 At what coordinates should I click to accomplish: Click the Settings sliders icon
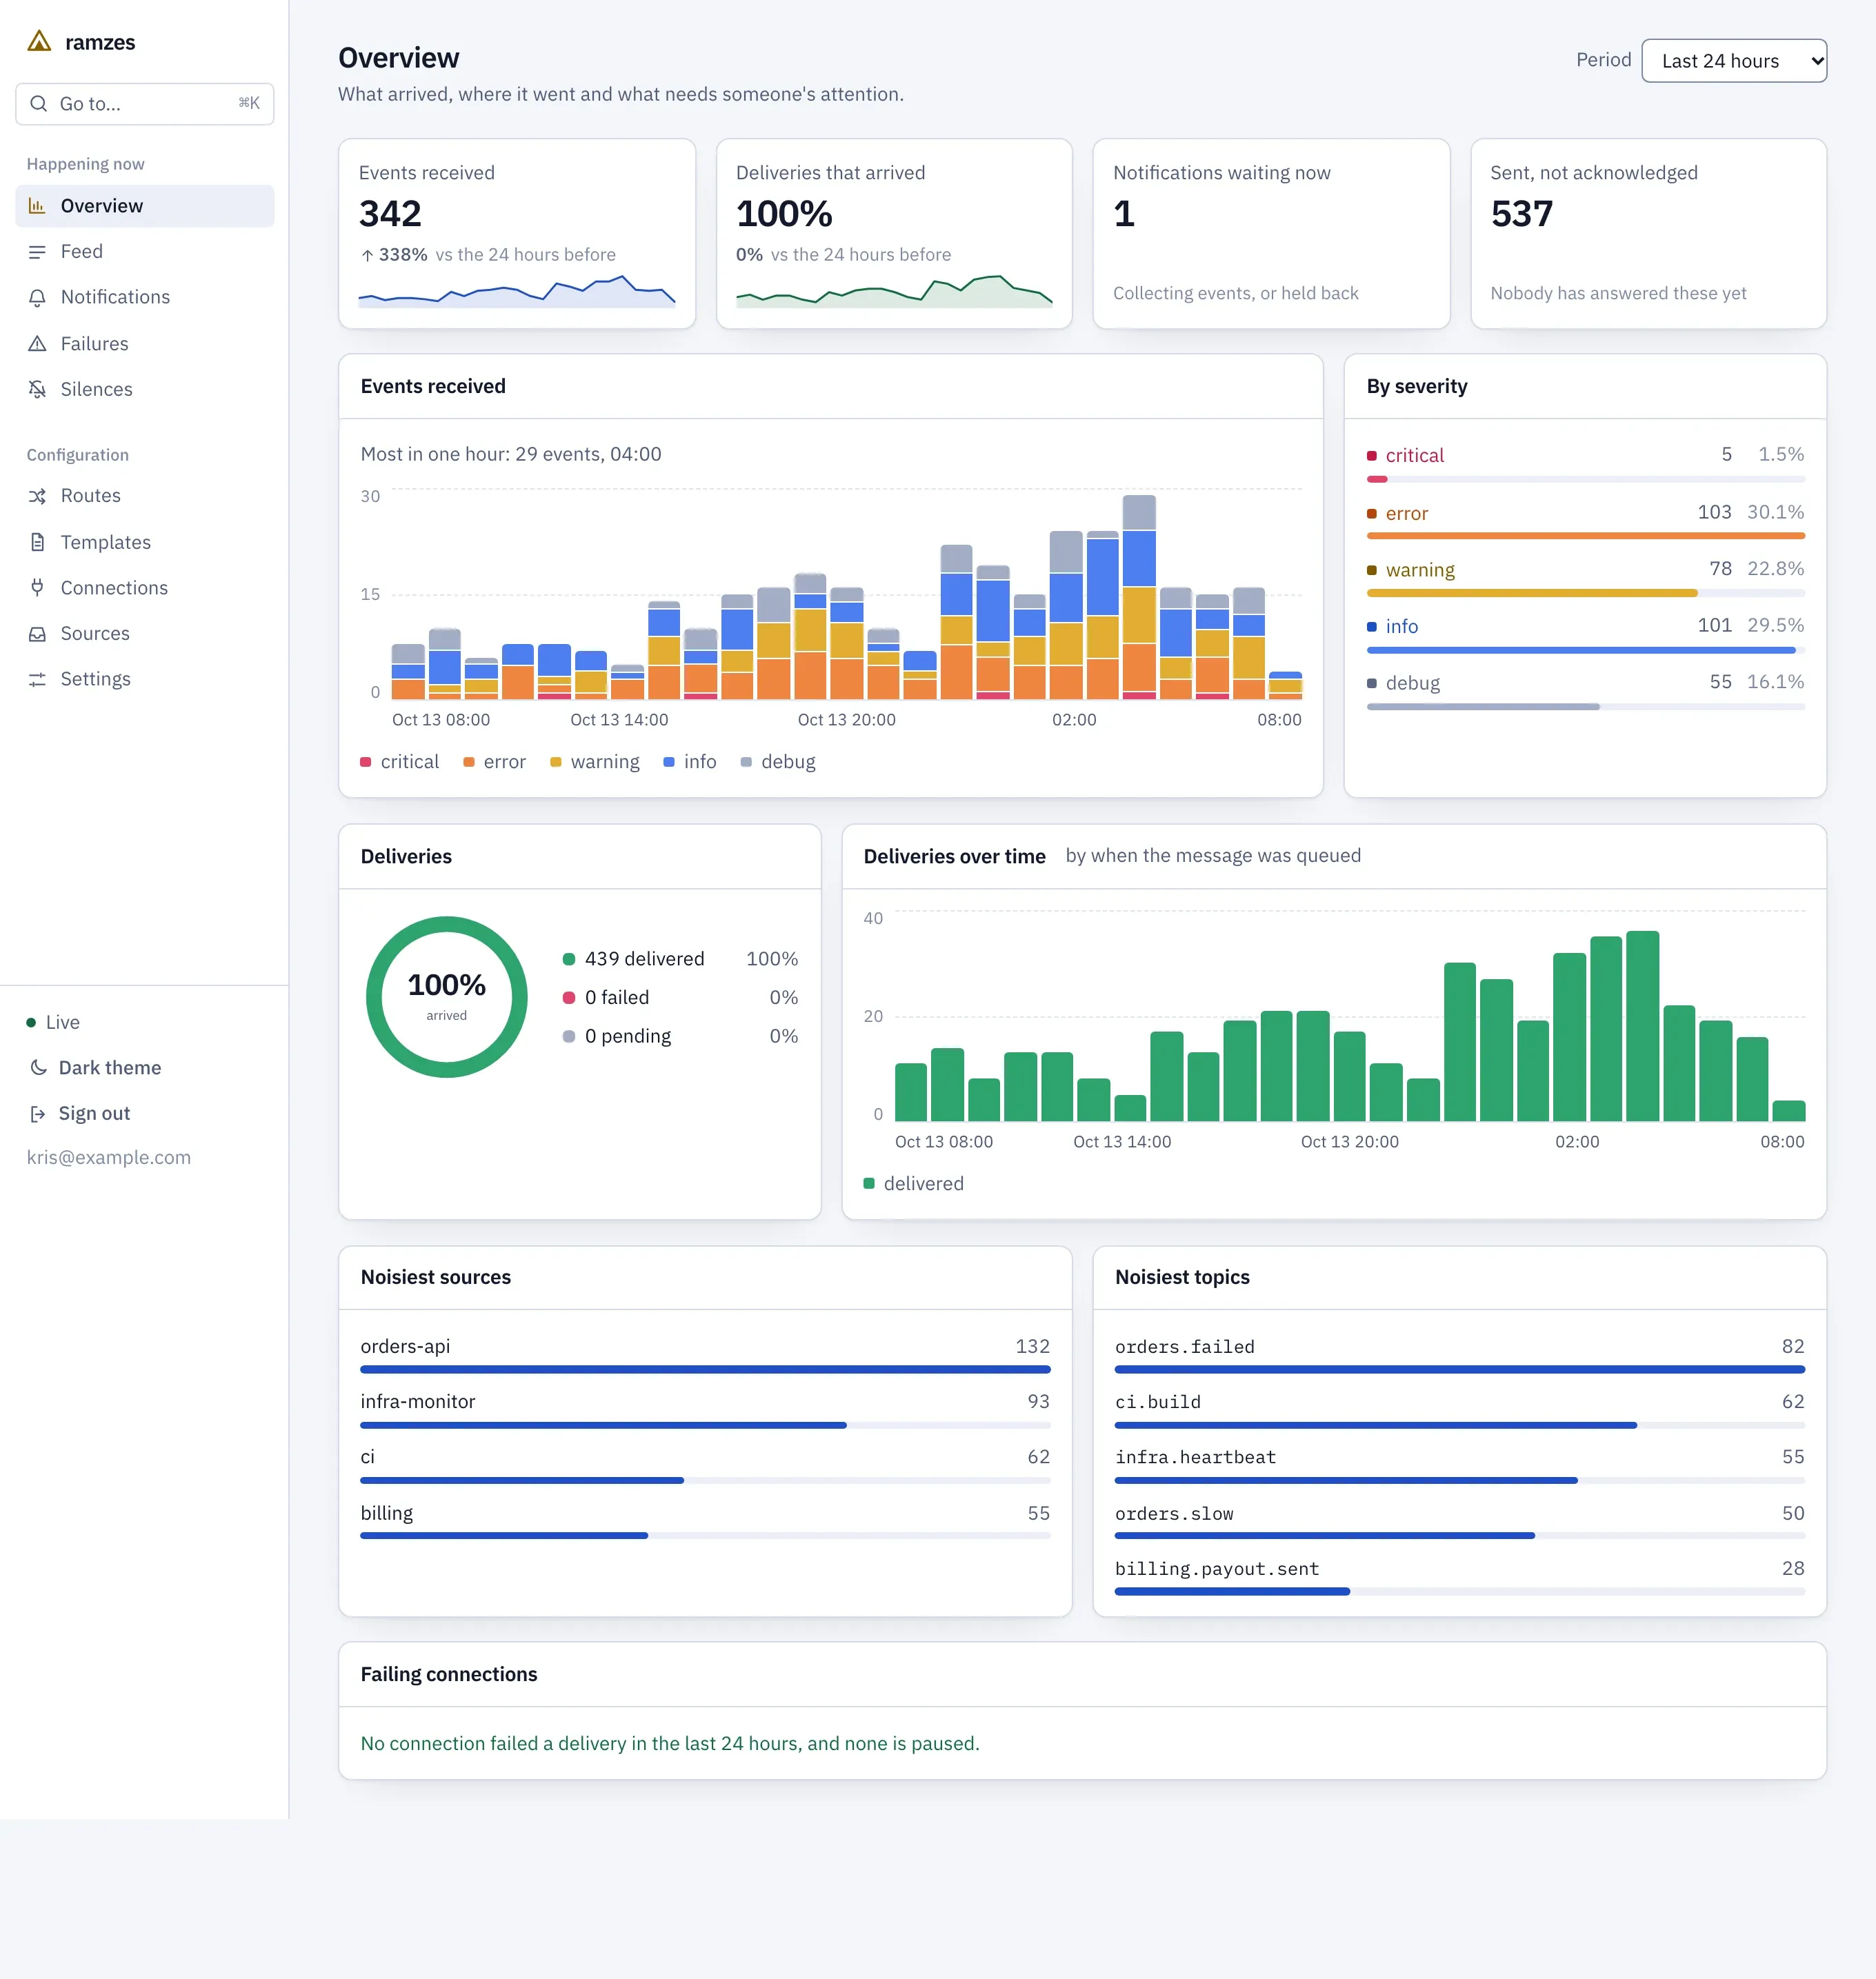37,680
